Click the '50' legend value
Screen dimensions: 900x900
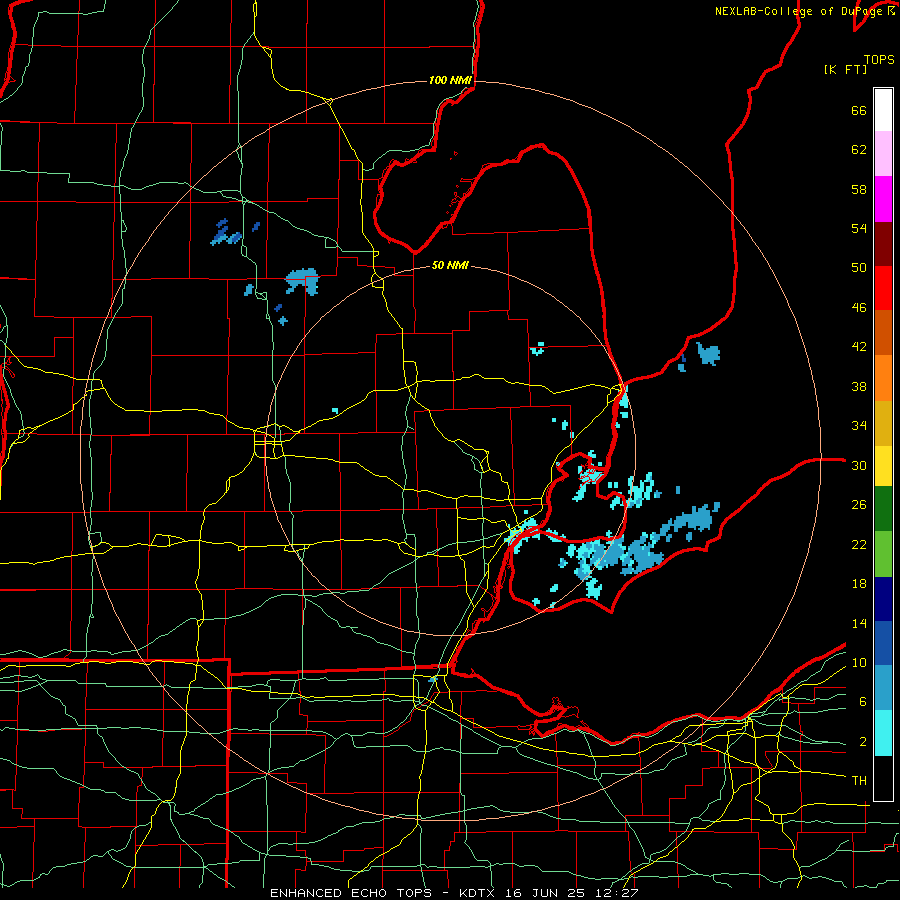click(x=859, y=268)
